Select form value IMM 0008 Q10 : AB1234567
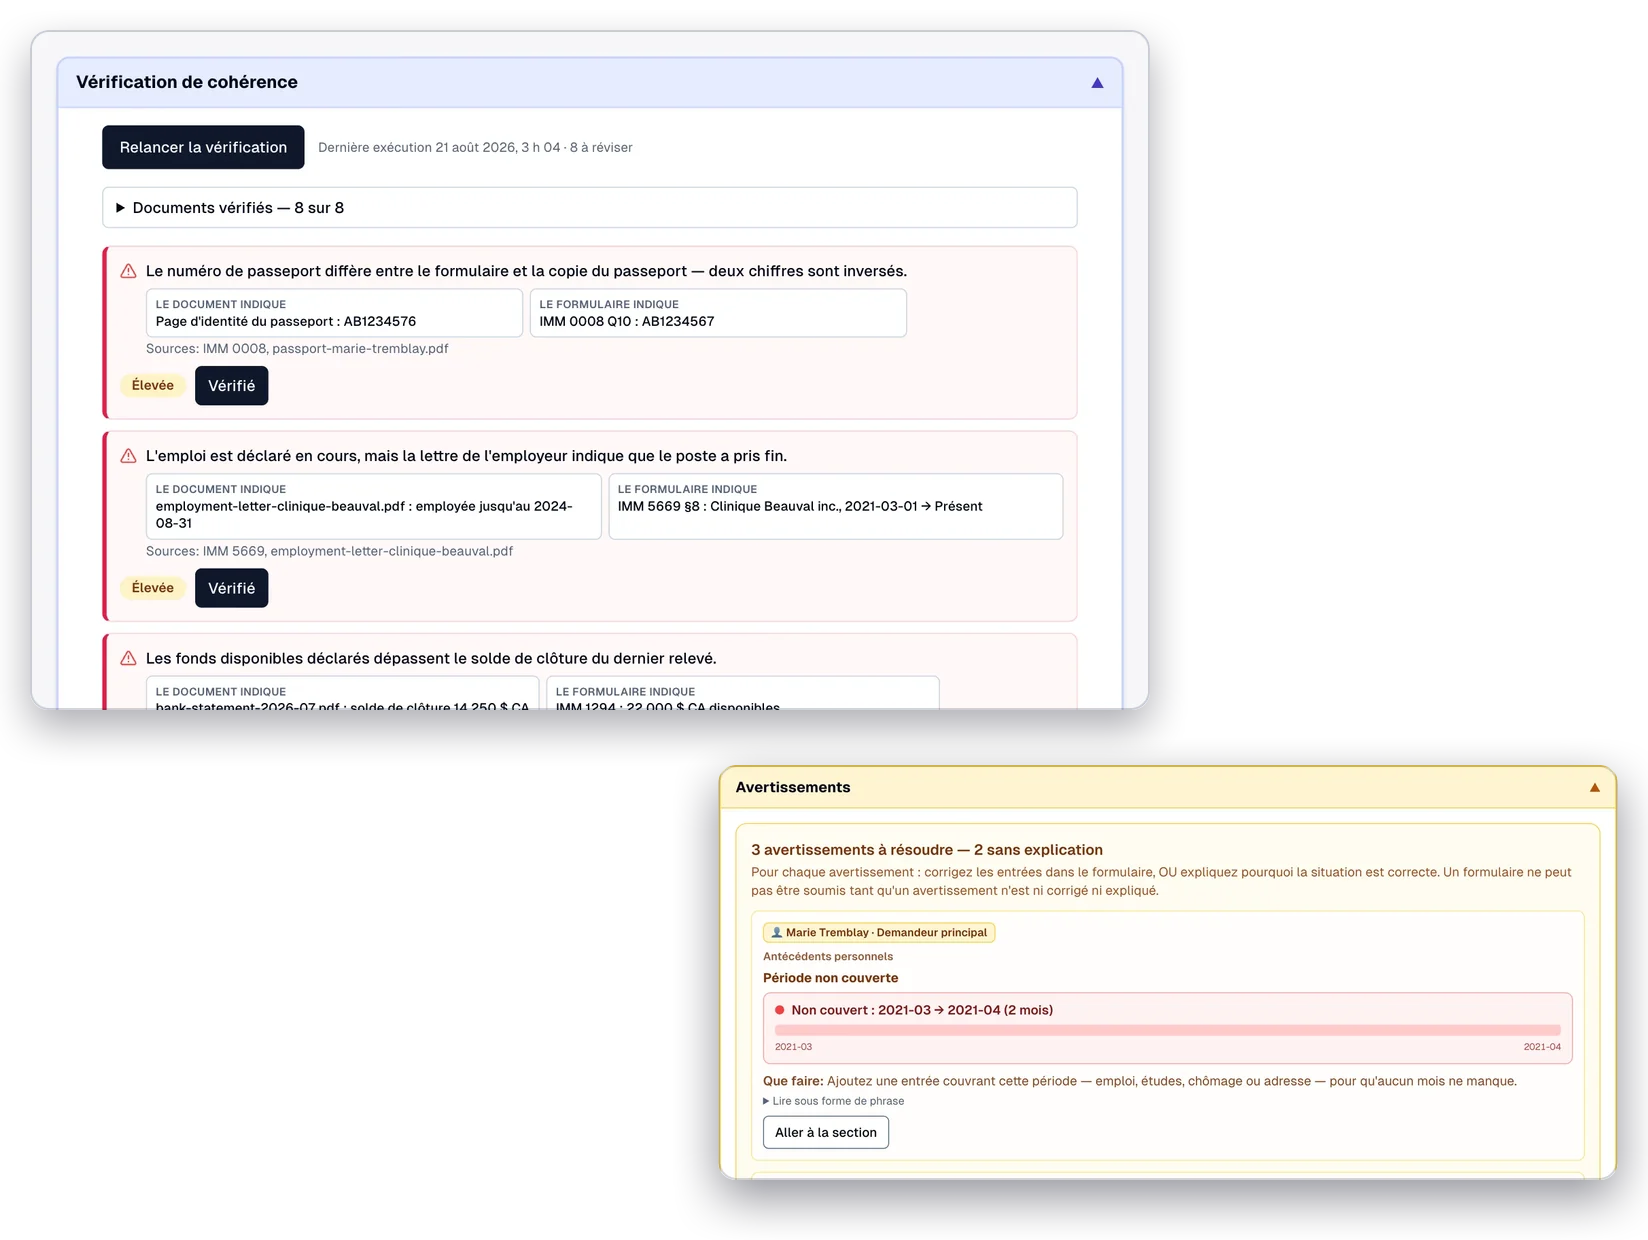This screenshot has height=1240, width=1648. click(x=718, y=313)
